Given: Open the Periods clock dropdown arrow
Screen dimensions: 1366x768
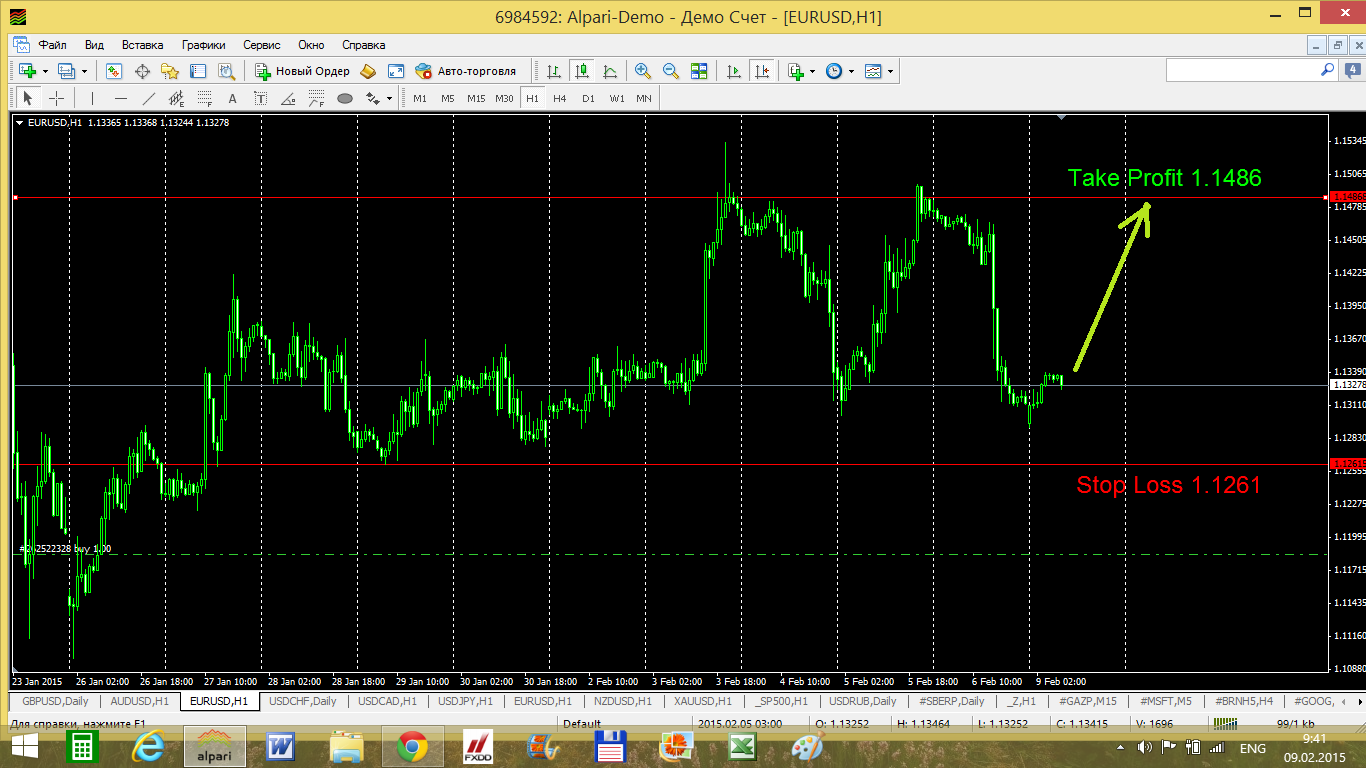Looking at the screenshot, I should (x=851, y=72).
